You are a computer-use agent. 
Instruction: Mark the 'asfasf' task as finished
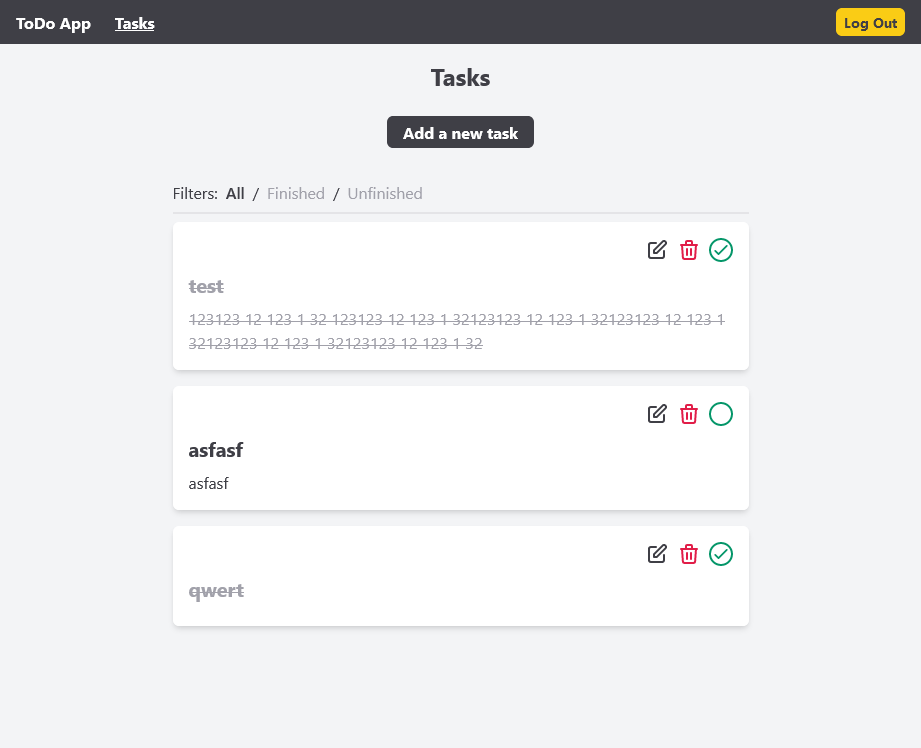(x=721, y=414)
